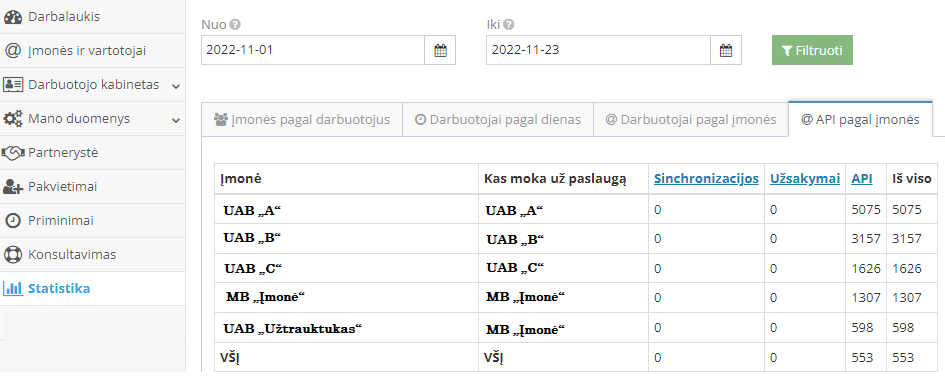Click the Iš viso value 553

pos(903,357)
